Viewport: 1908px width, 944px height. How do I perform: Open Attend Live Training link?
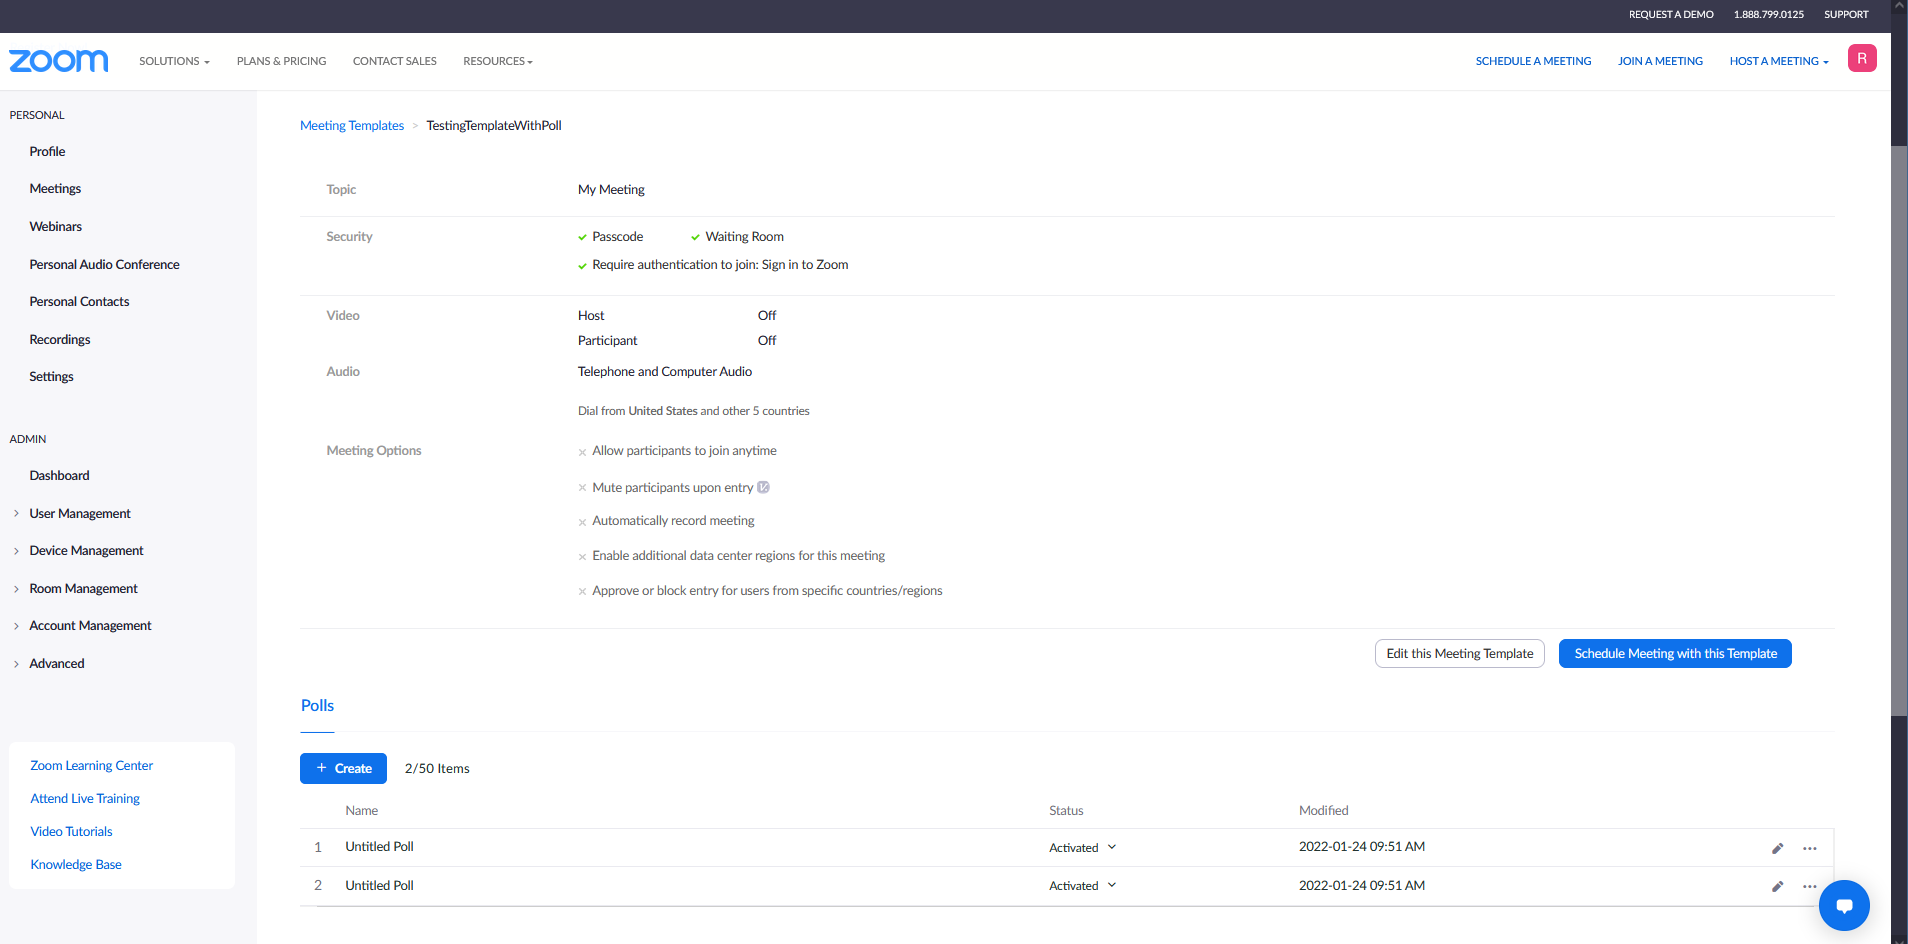click(85, 799)
